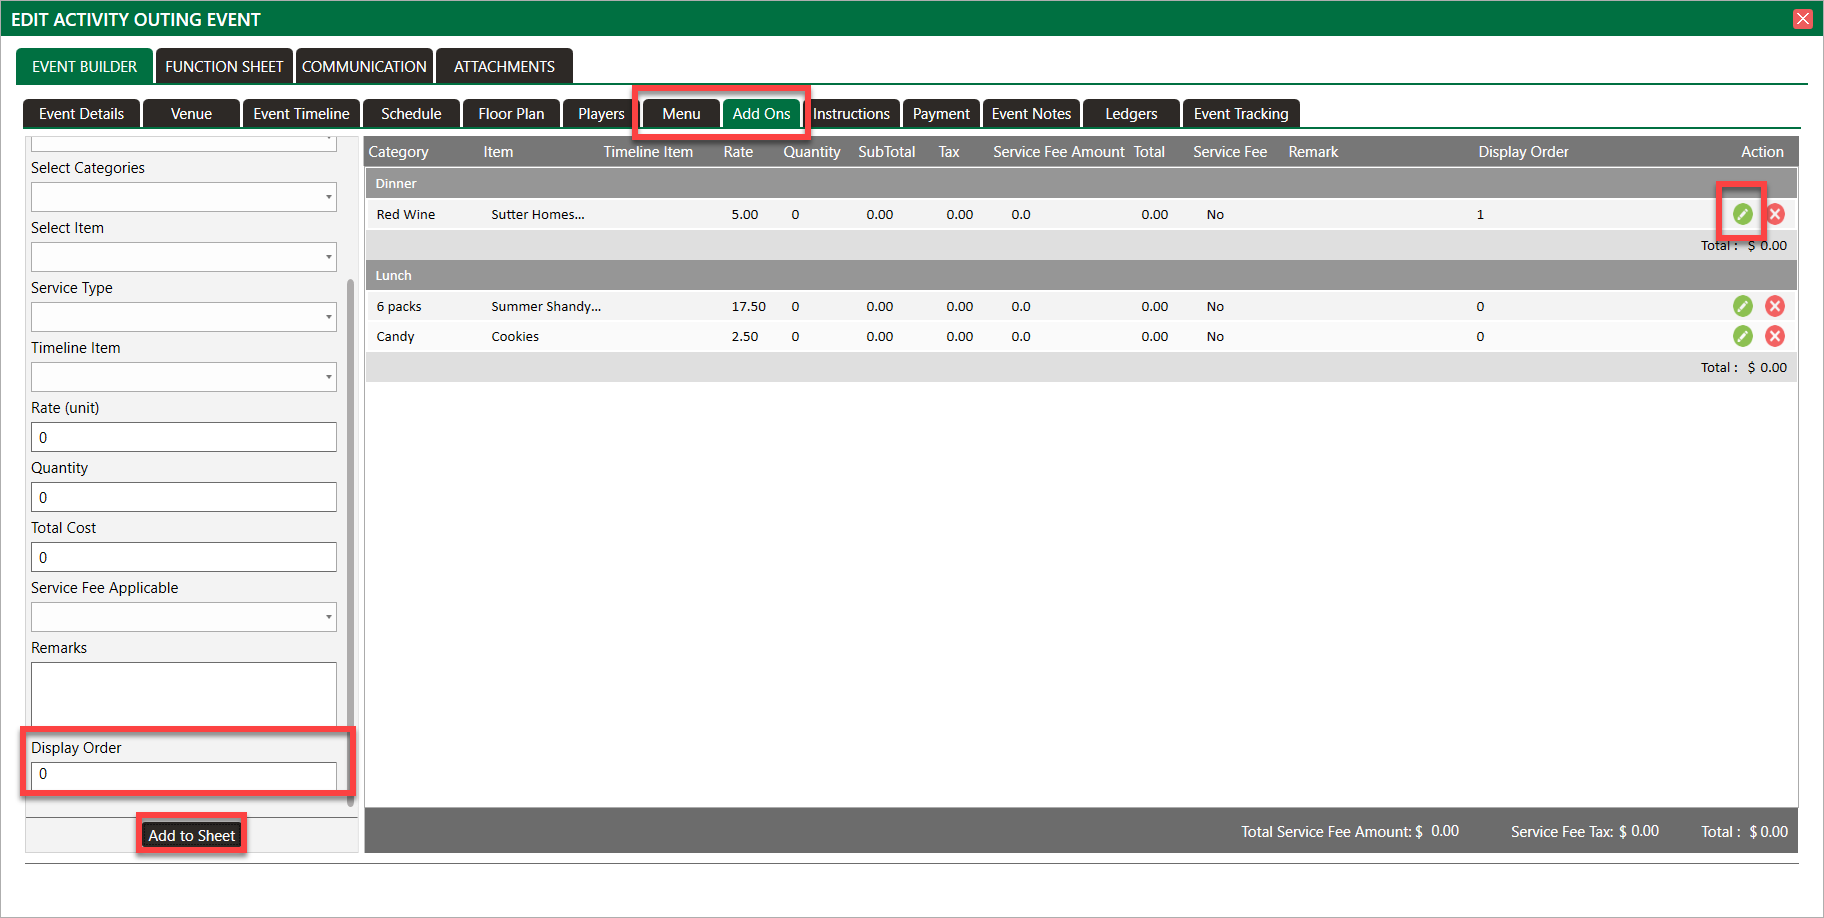
Task: Edit the Candy Cookies row
Action: [x=1742, y=336]
